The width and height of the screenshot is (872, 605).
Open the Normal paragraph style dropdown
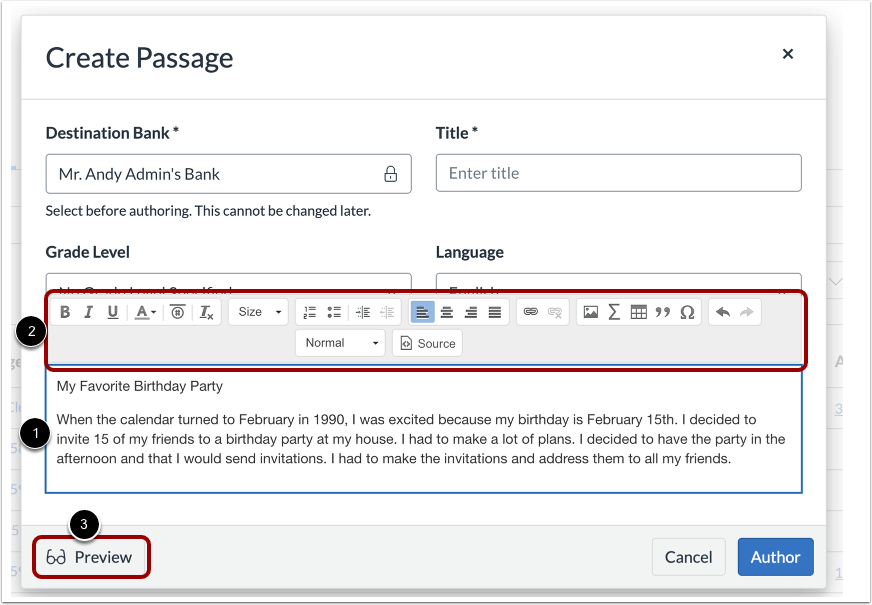coord(340,343)
